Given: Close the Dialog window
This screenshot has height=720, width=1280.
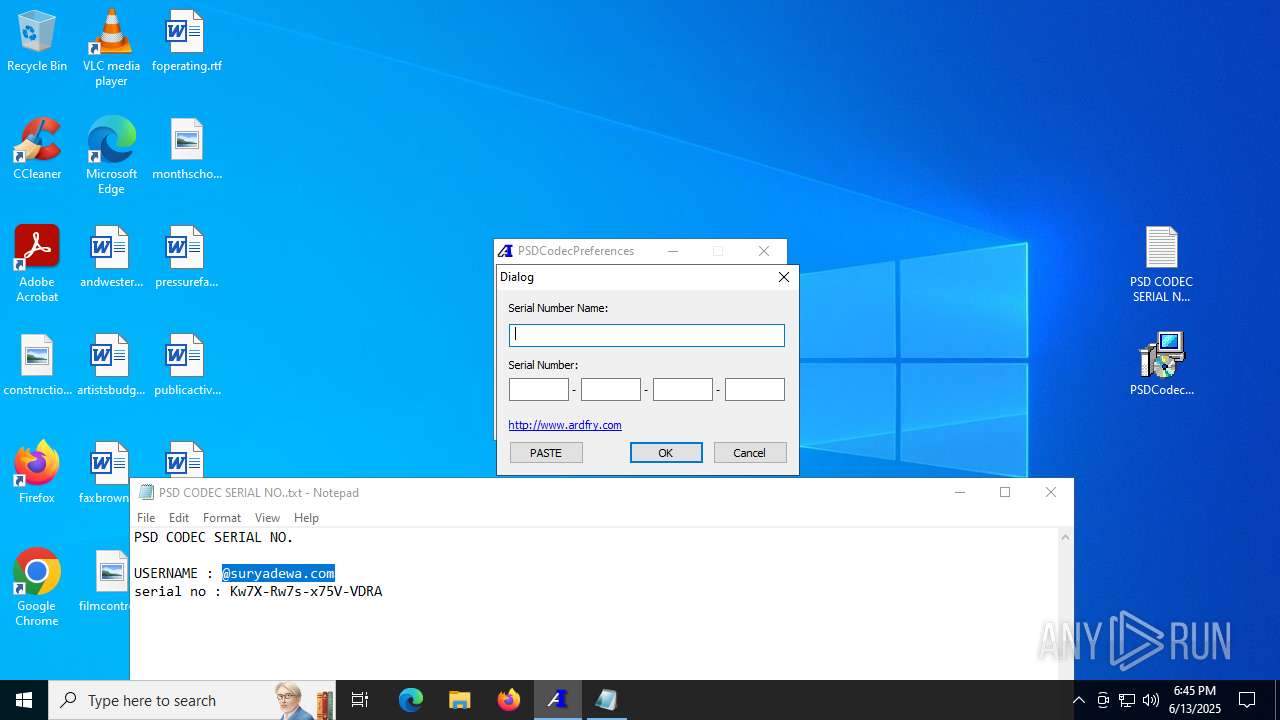Looking at the screenshot, I should pyautogui.click(x=784, y=277).
